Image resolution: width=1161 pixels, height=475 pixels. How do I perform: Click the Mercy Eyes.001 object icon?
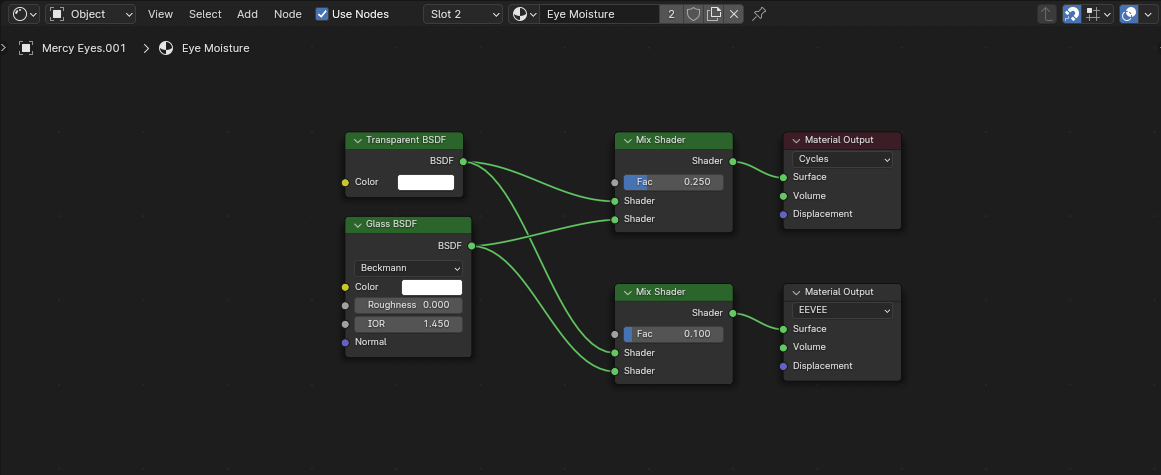point(26,48)
